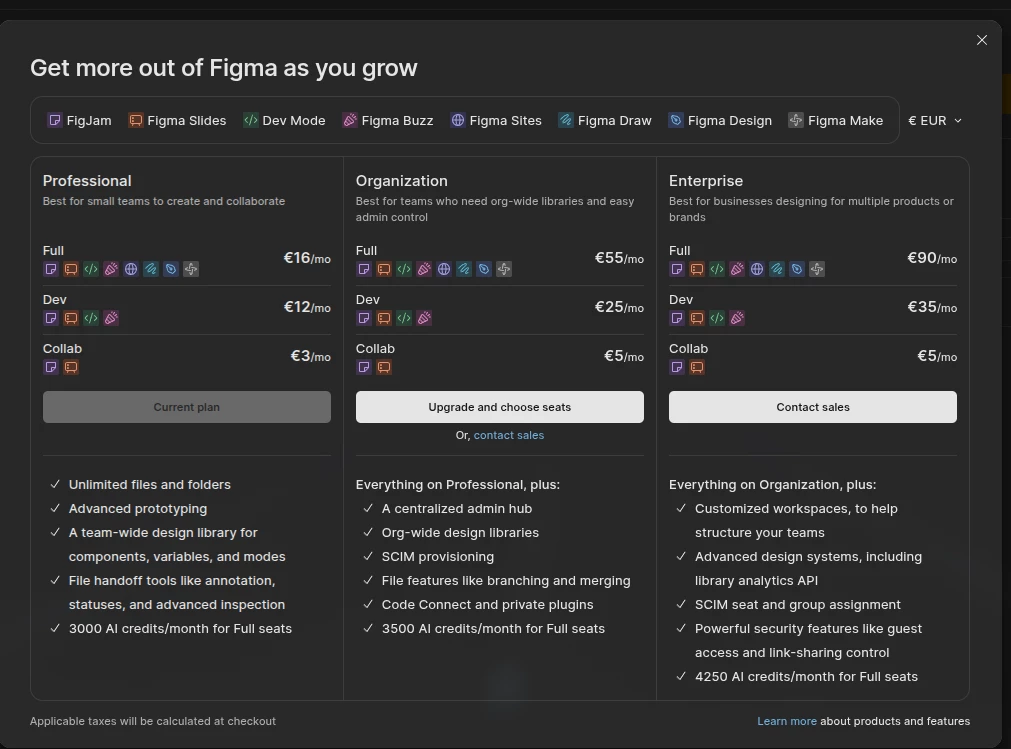Click the Enterprise plan heading

click(x=706, y=181)
